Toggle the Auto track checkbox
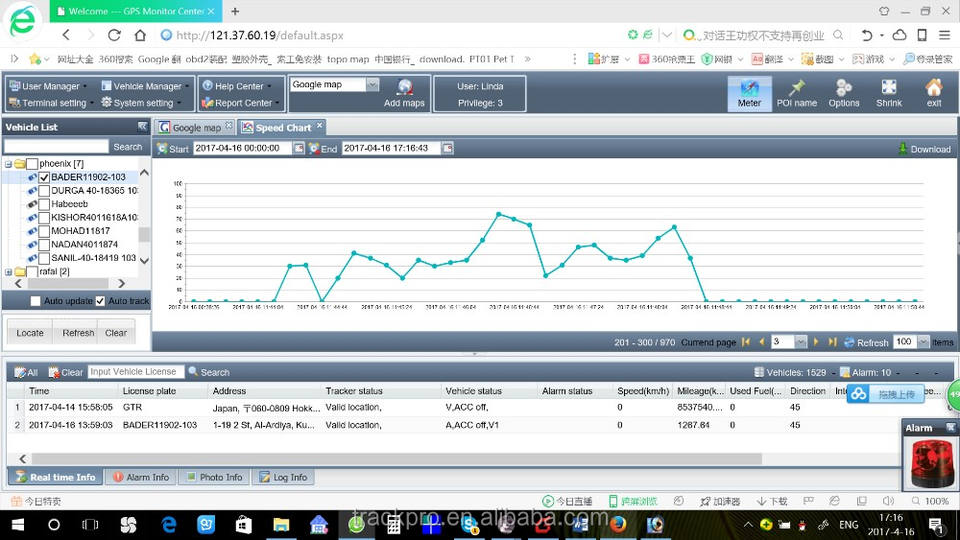 click(100, 301)
